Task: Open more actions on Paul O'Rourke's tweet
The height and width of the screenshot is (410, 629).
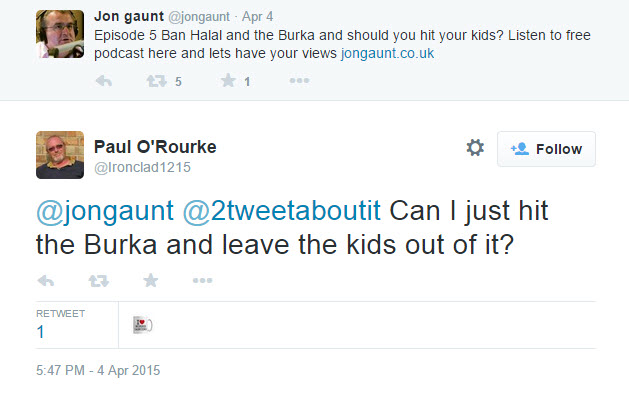Action: (202, 280)
